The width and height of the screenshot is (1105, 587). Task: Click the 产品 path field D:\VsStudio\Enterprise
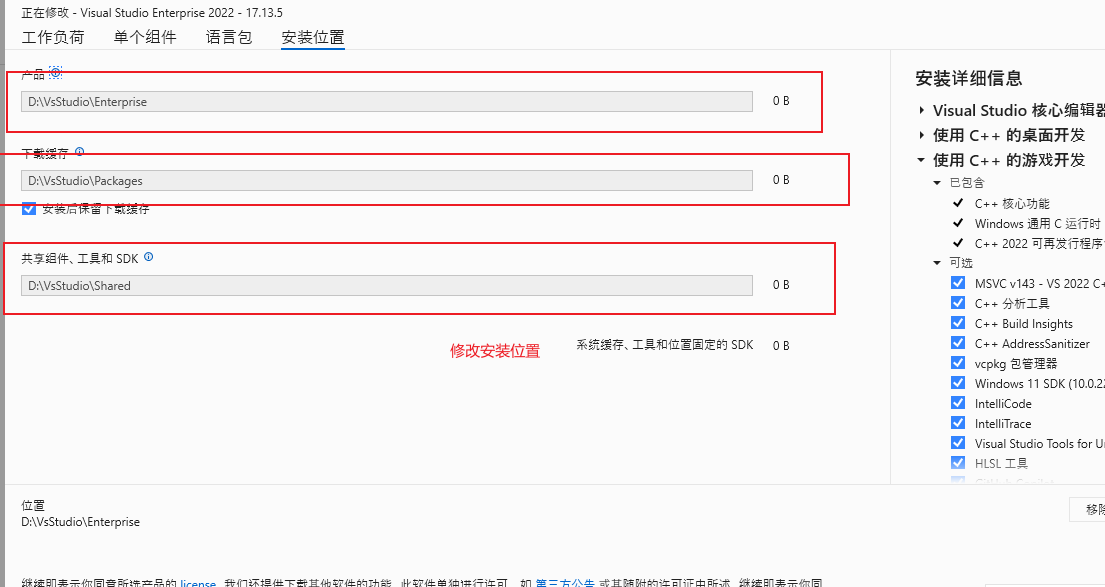coord(387,101)
